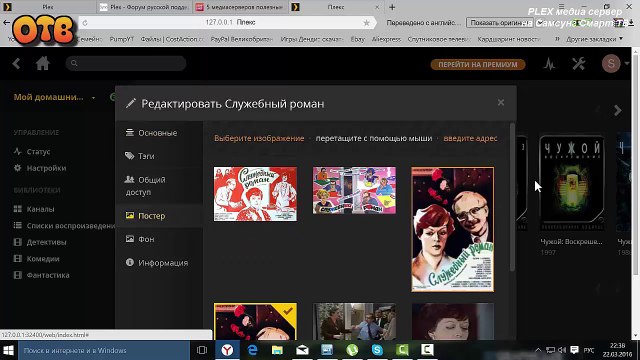This screenshot has width=640, height=360.
Task: Open Windows Start menu
Action: [9, 350]
